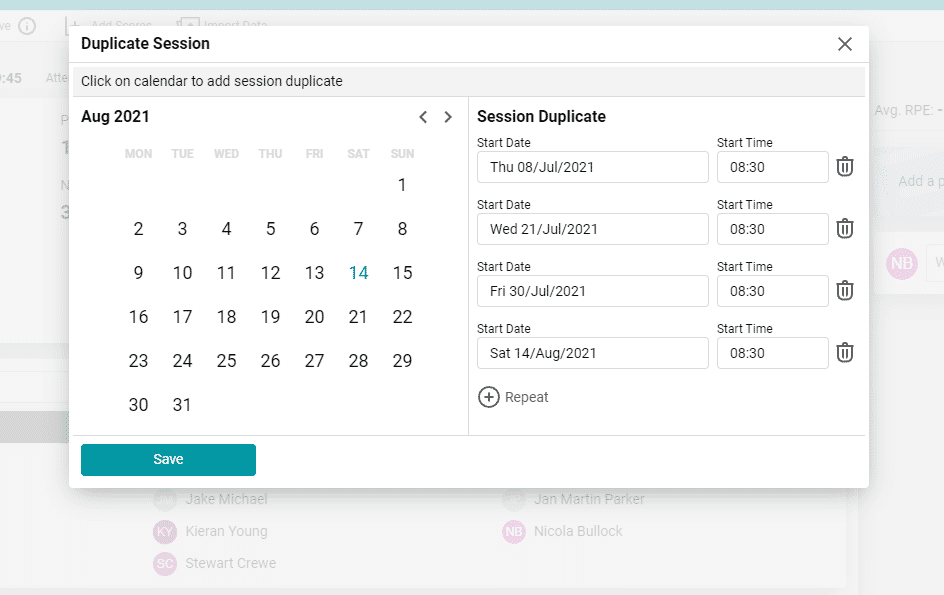The width and height of the screenshot is (944, 595).
Task: Click the Aug 2021 month heading
Action: coord(115,116)
